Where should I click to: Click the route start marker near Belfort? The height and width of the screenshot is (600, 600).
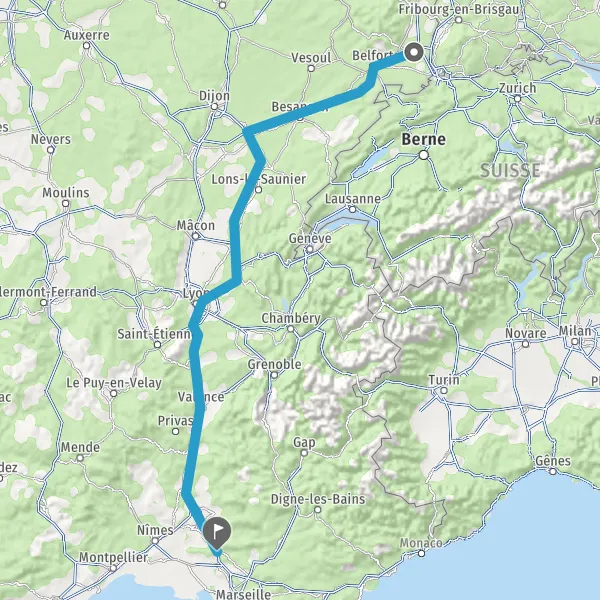click(x=414, y=52)
